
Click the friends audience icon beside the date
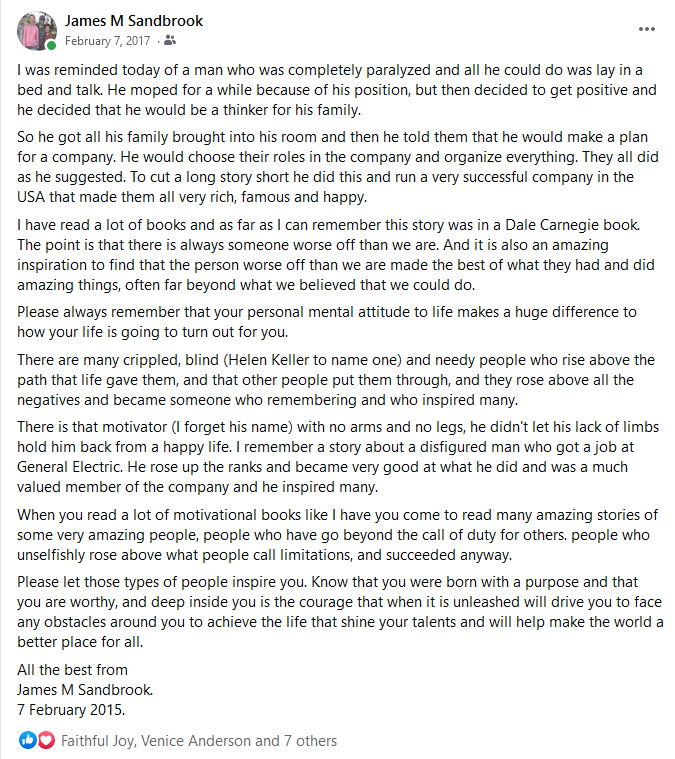click(x=169, y=41)
